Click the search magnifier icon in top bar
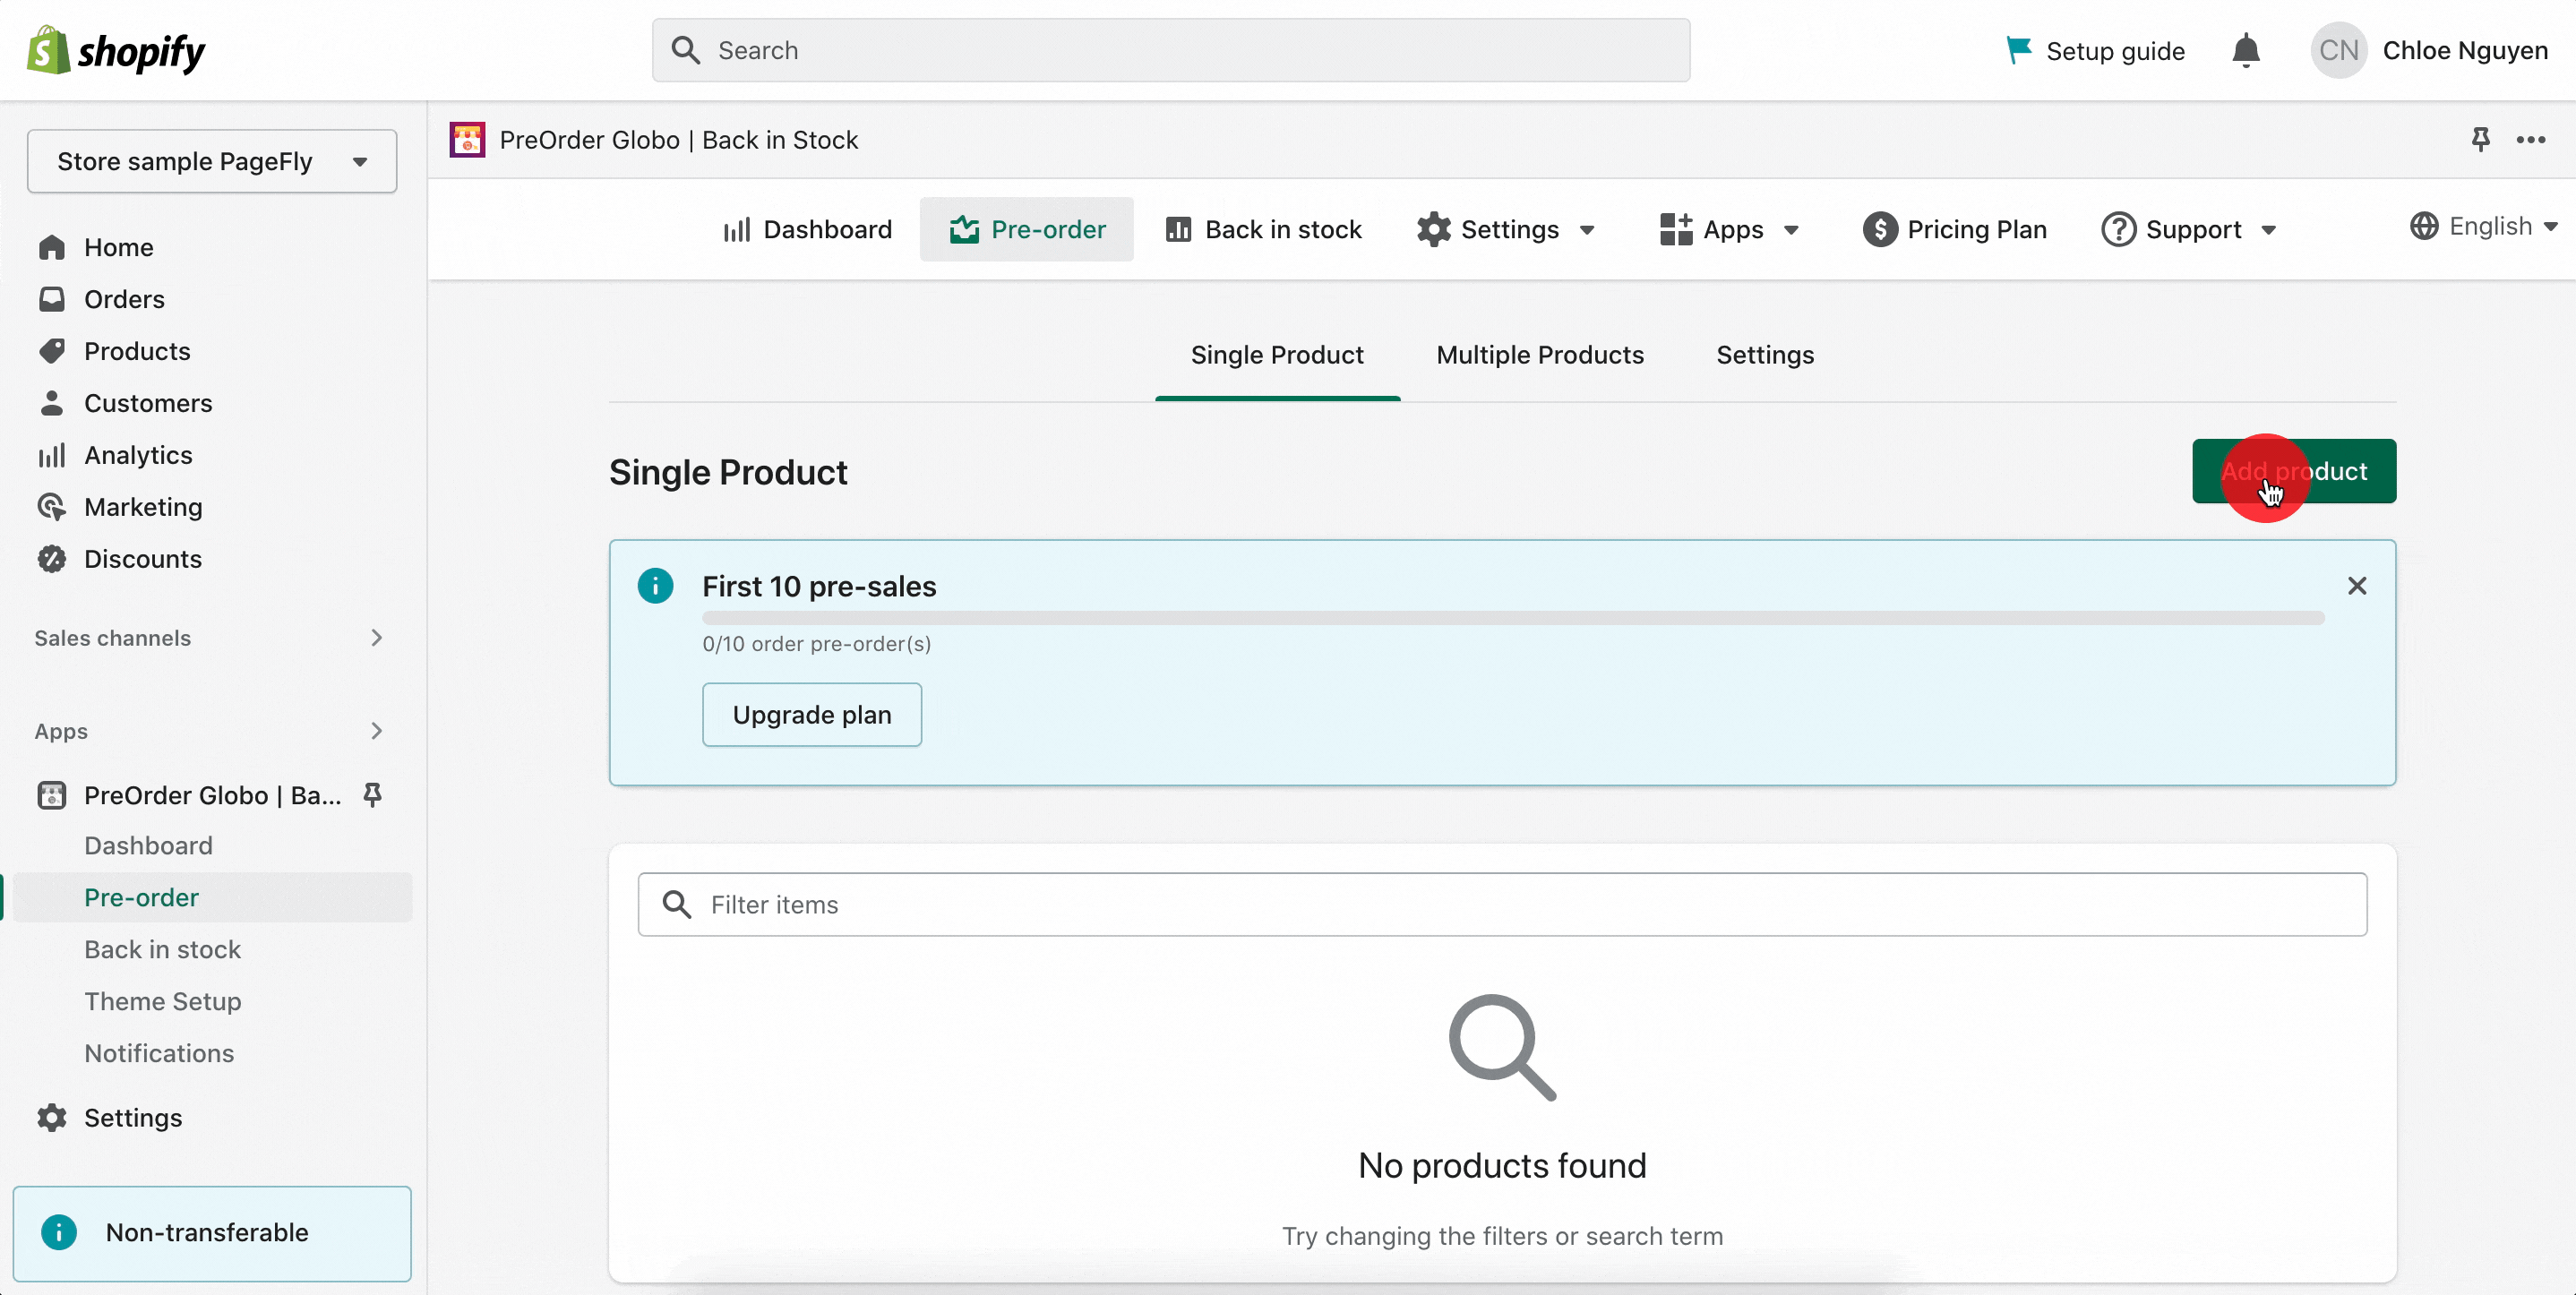The height and width of the screenshot is (1295, 2576). (685, 50)
